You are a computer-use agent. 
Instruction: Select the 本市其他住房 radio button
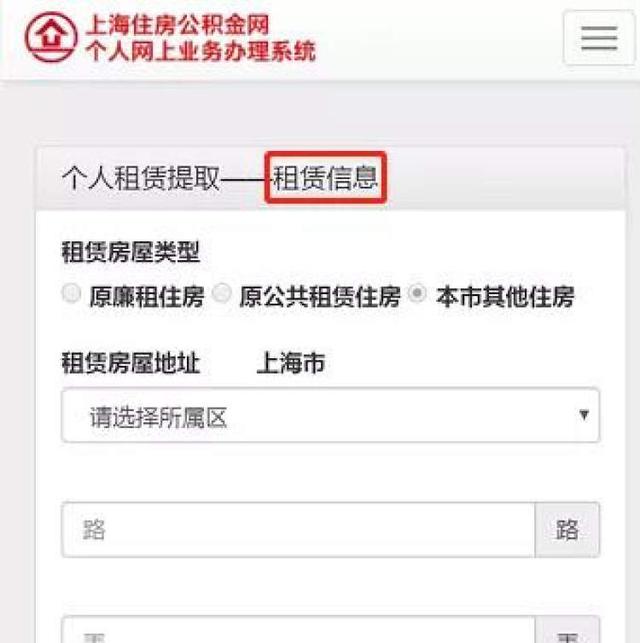(x=417, y=293)
